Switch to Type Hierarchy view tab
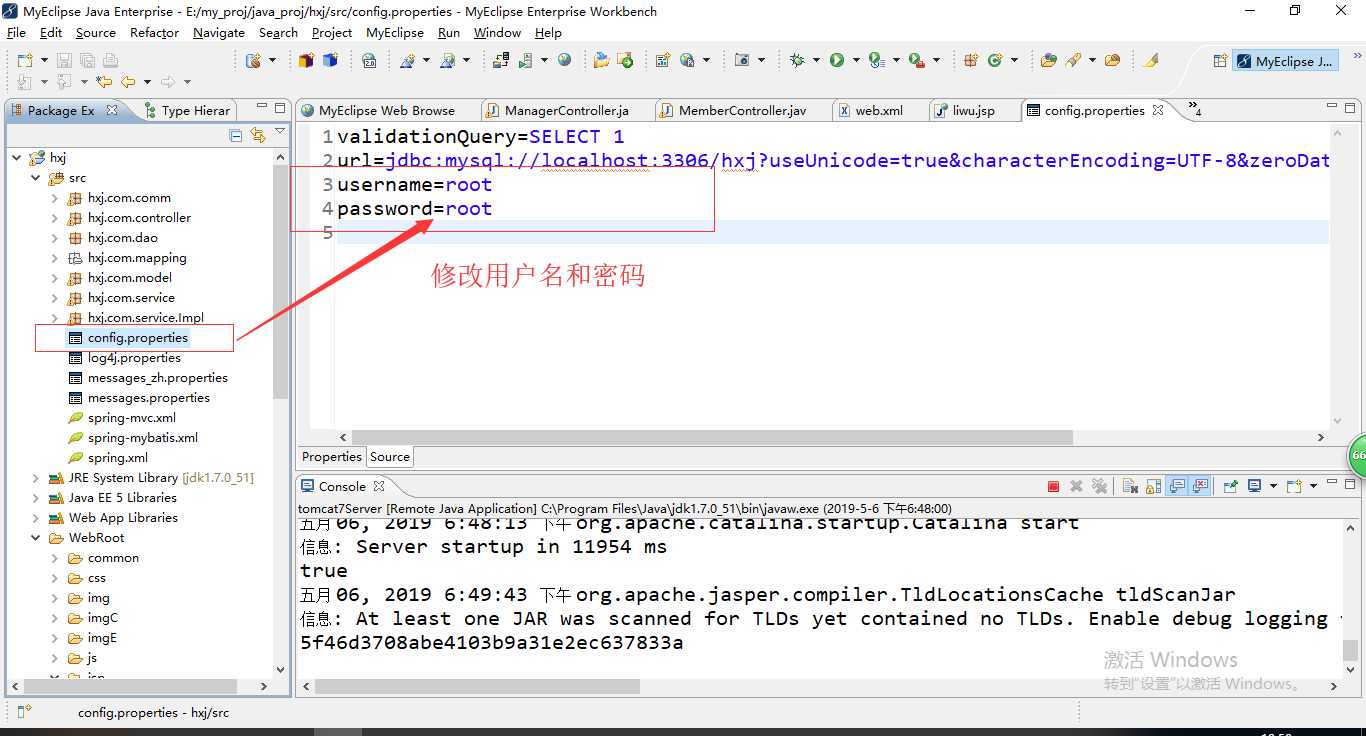Screen dimensions: 1366x736 click(x=186, y=110)
